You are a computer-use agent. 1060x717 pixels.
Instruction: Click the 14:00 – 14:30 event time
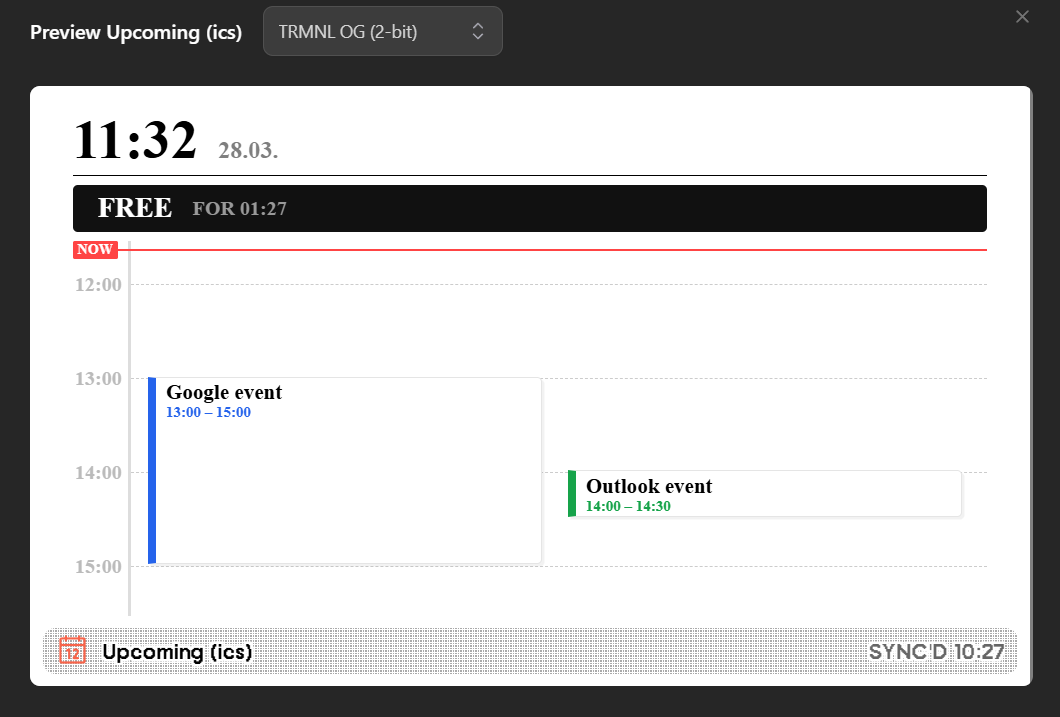pyautogui.click(x=628, y=506)
